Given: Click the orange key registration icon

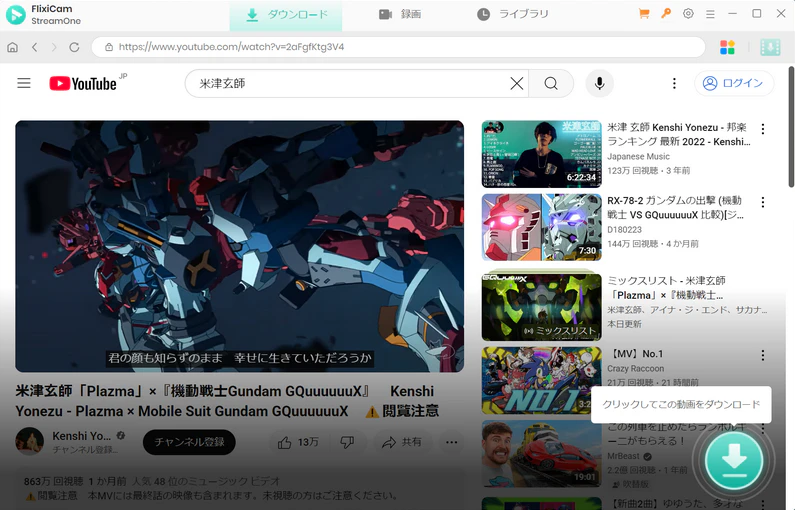Looking at the screenshot, I should coord(666,14).
